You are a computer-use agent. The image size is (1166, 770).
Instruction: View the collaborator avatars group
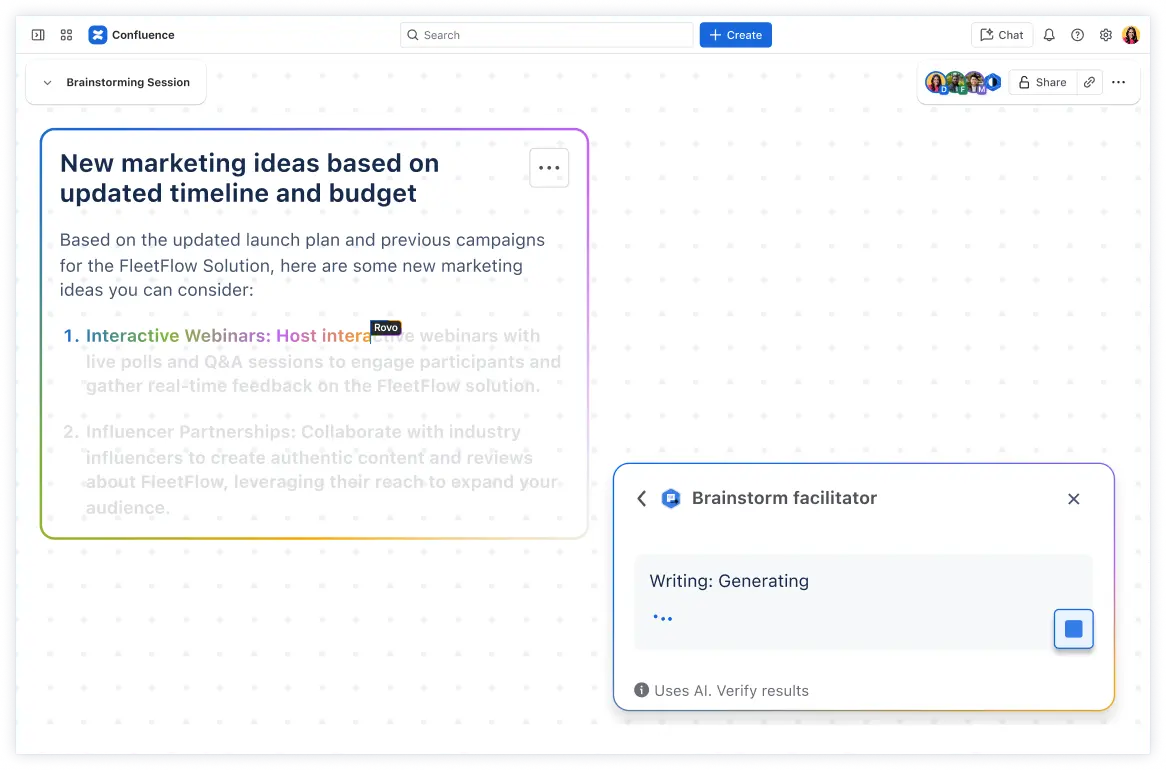coord(962,83)
